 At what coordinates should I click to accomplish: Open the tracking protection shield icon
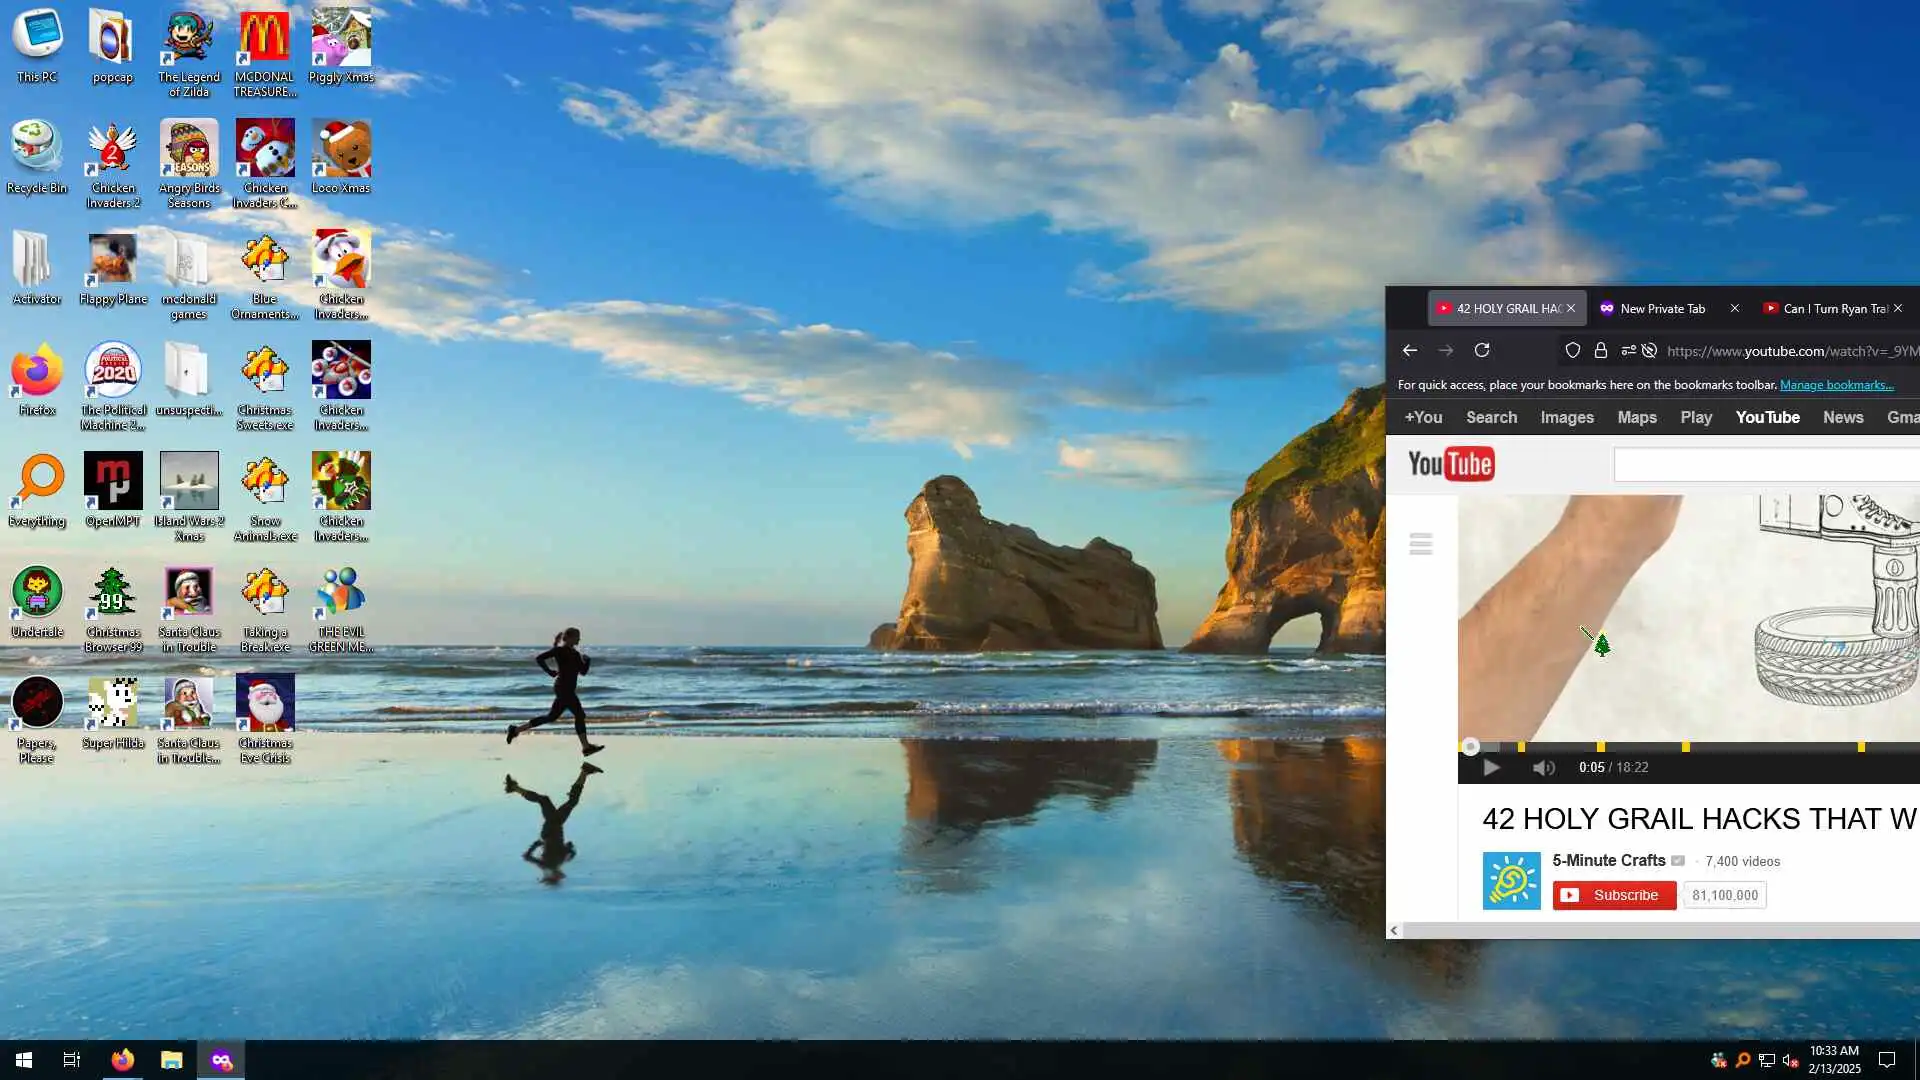point(1573,350)
